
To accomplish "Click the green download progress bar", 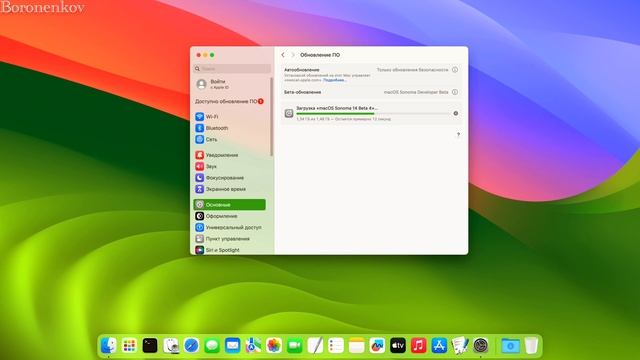I will pos(335,114).
